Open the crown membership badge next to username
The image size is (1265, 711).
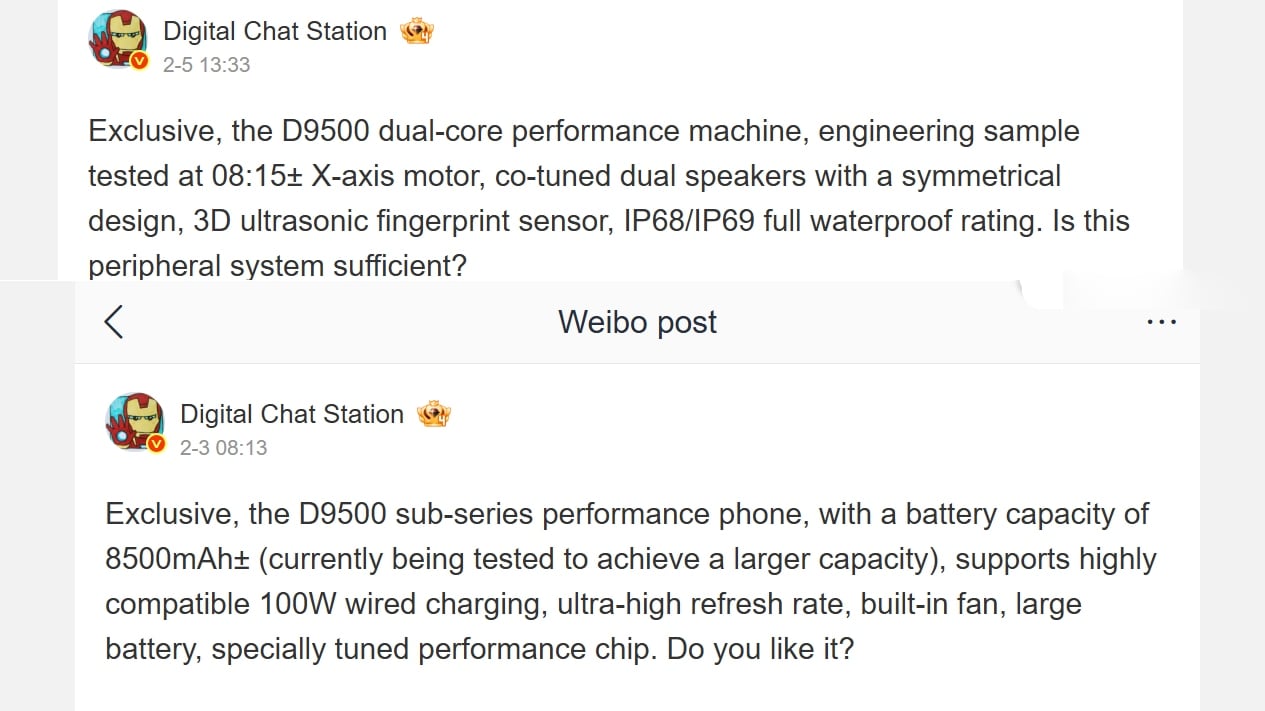click(x=417, y=30)
